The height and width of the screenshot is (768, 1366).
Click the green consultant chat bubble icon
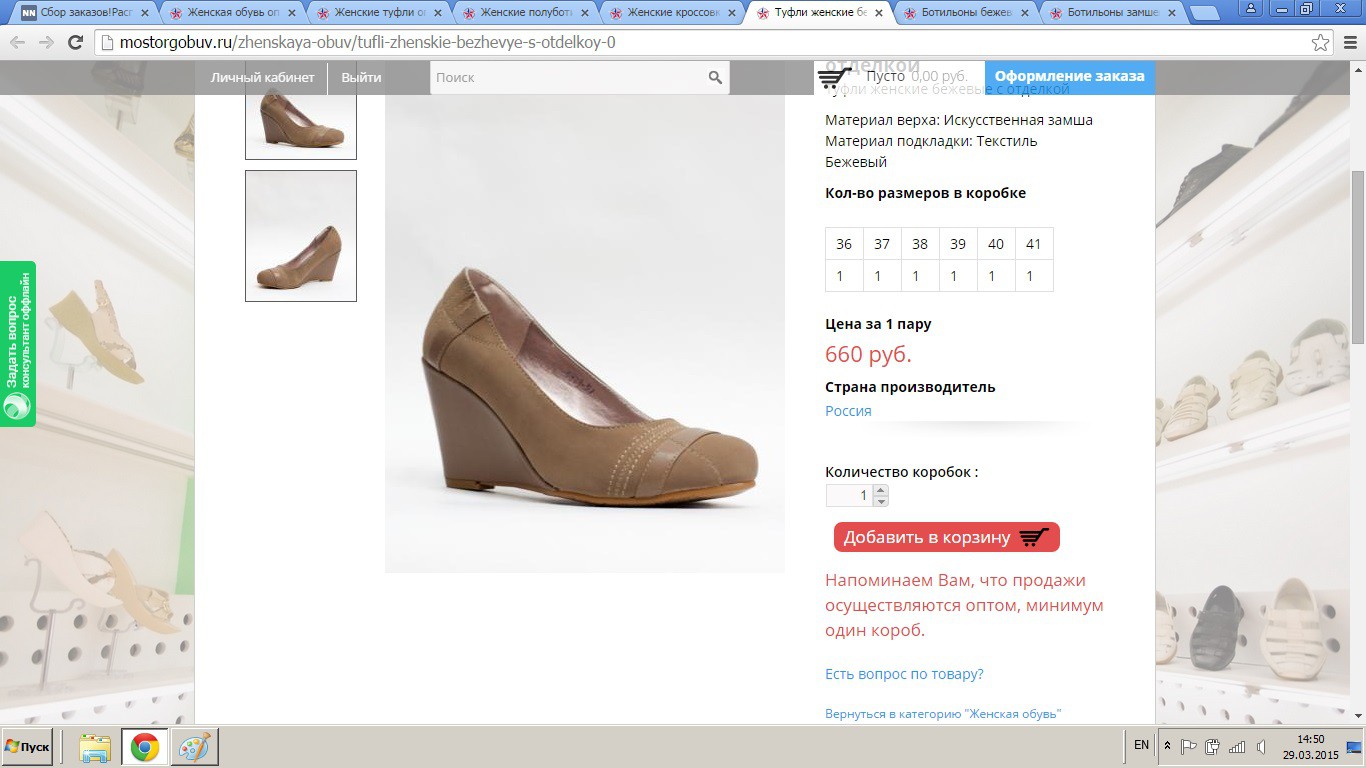17,406
